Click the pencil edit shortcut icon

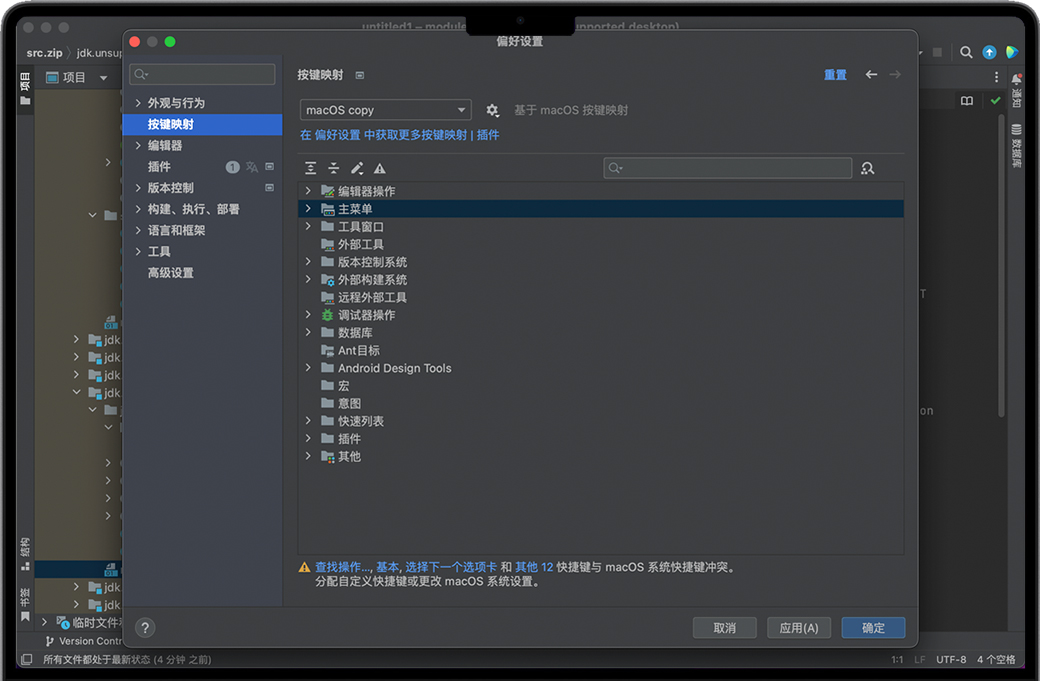point(357,169)
